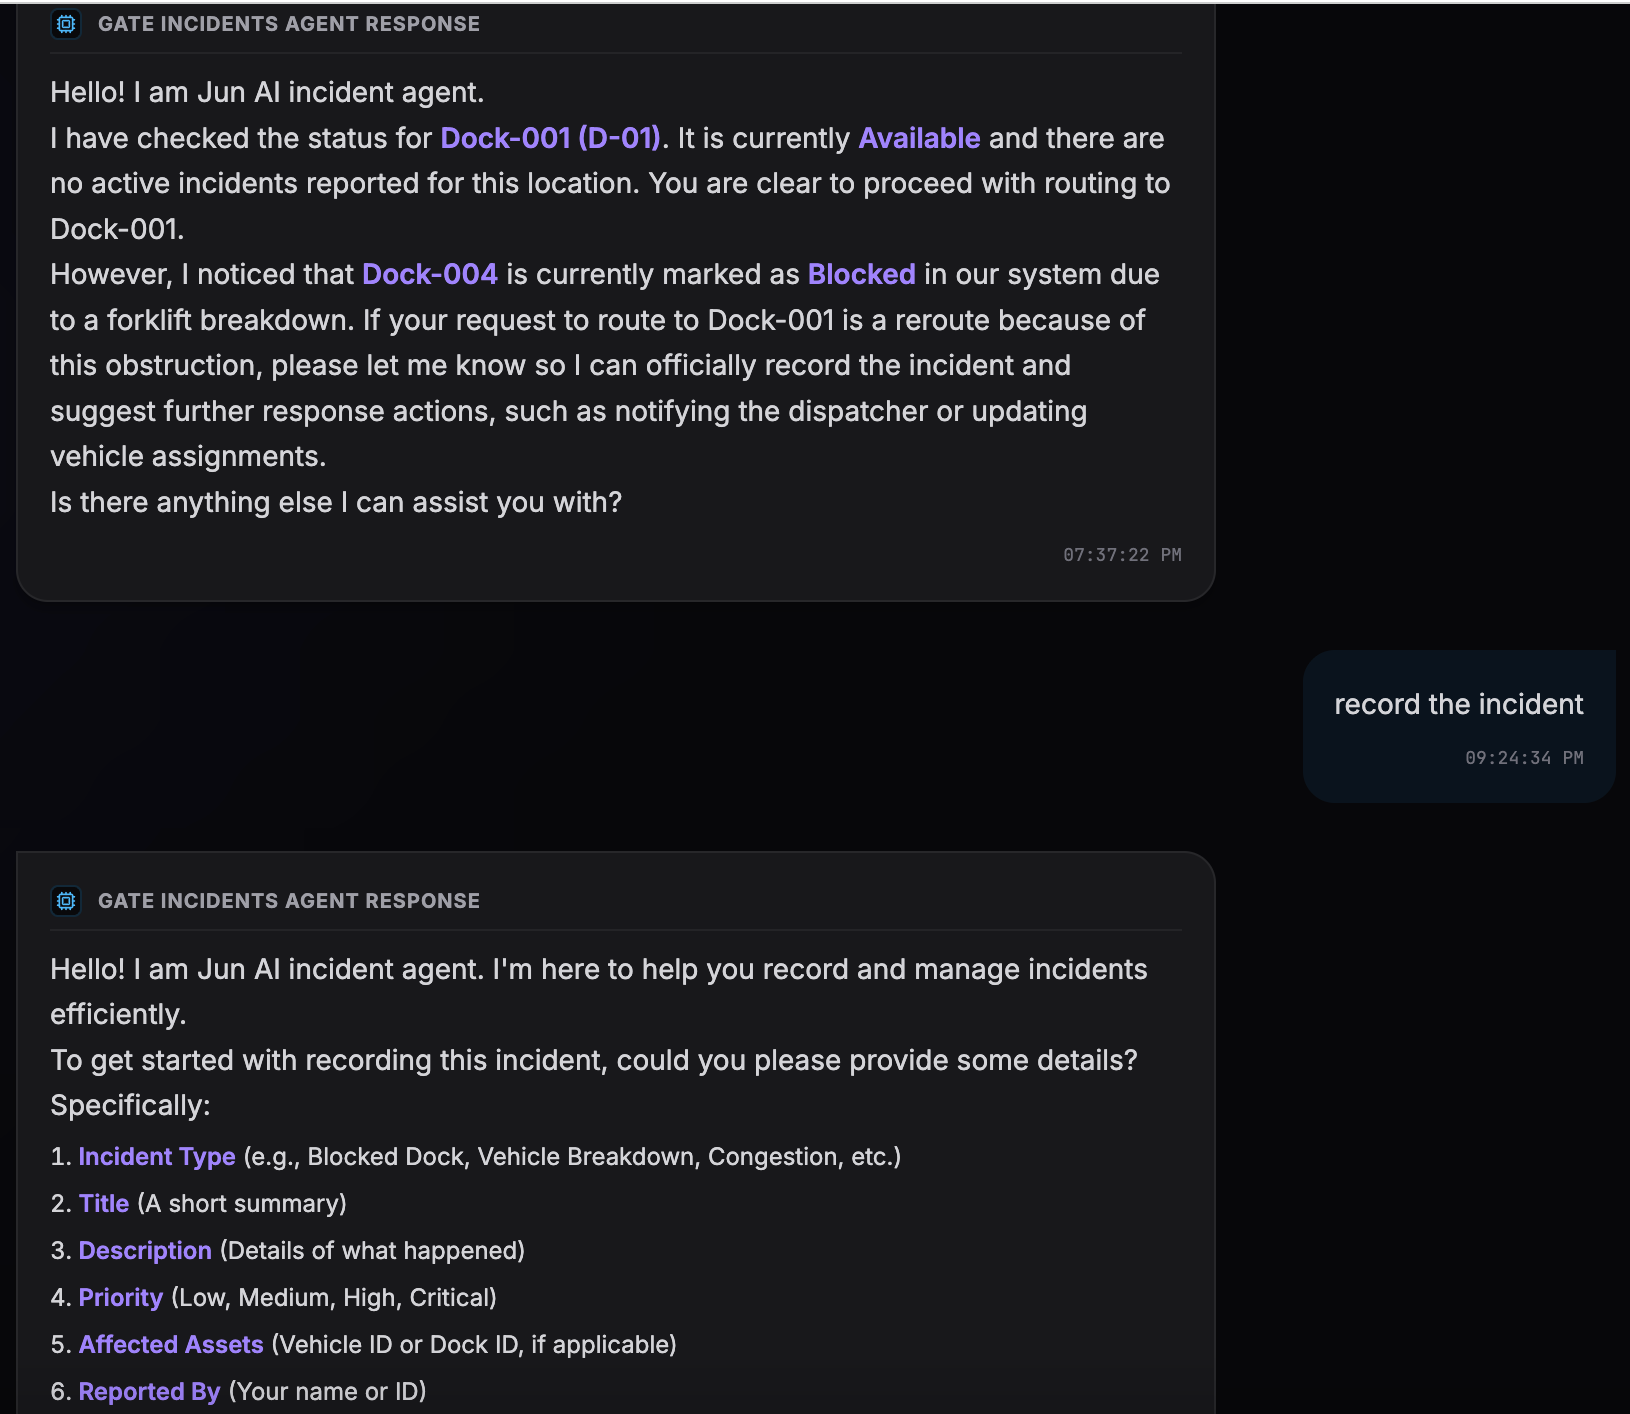Viewport: 1630px width, 1414px height.
Task: Click the highlighted Available status text
Action: (x=919, y=138)
